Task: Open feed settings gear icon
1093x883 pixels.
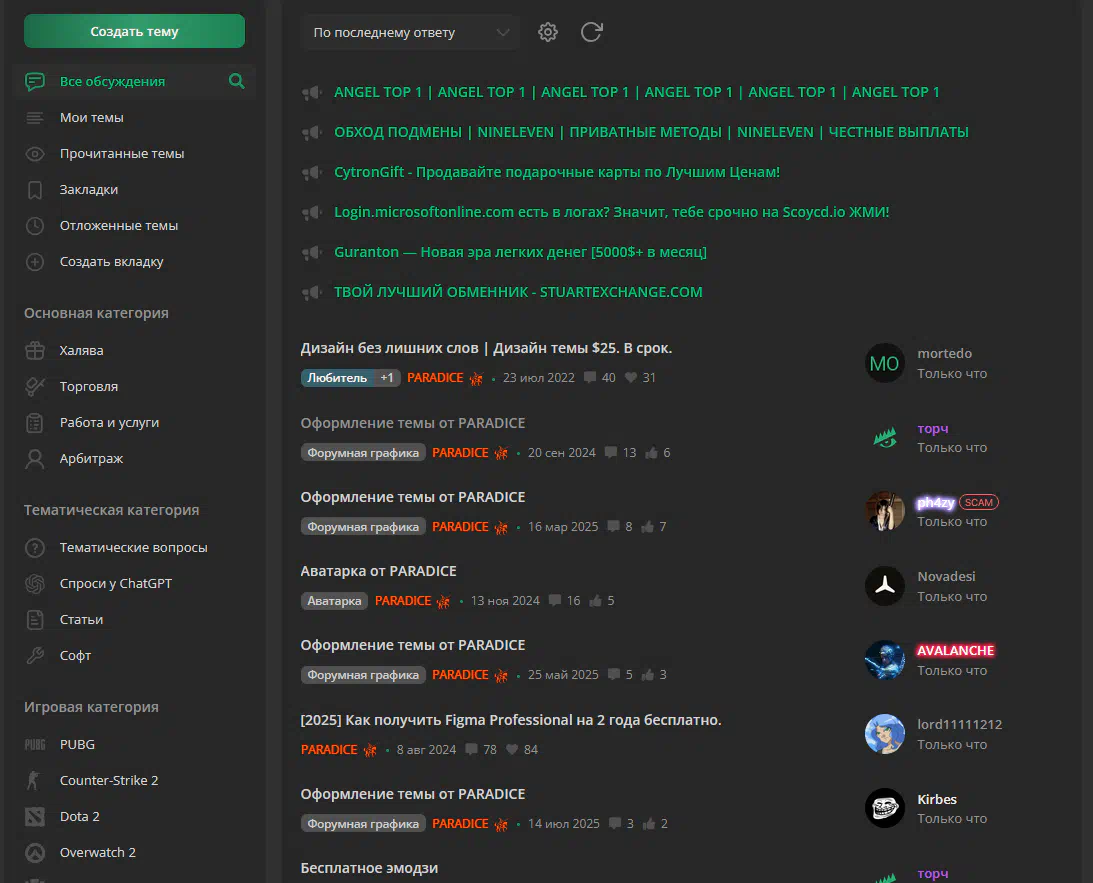Action: [x=548, y=32]
